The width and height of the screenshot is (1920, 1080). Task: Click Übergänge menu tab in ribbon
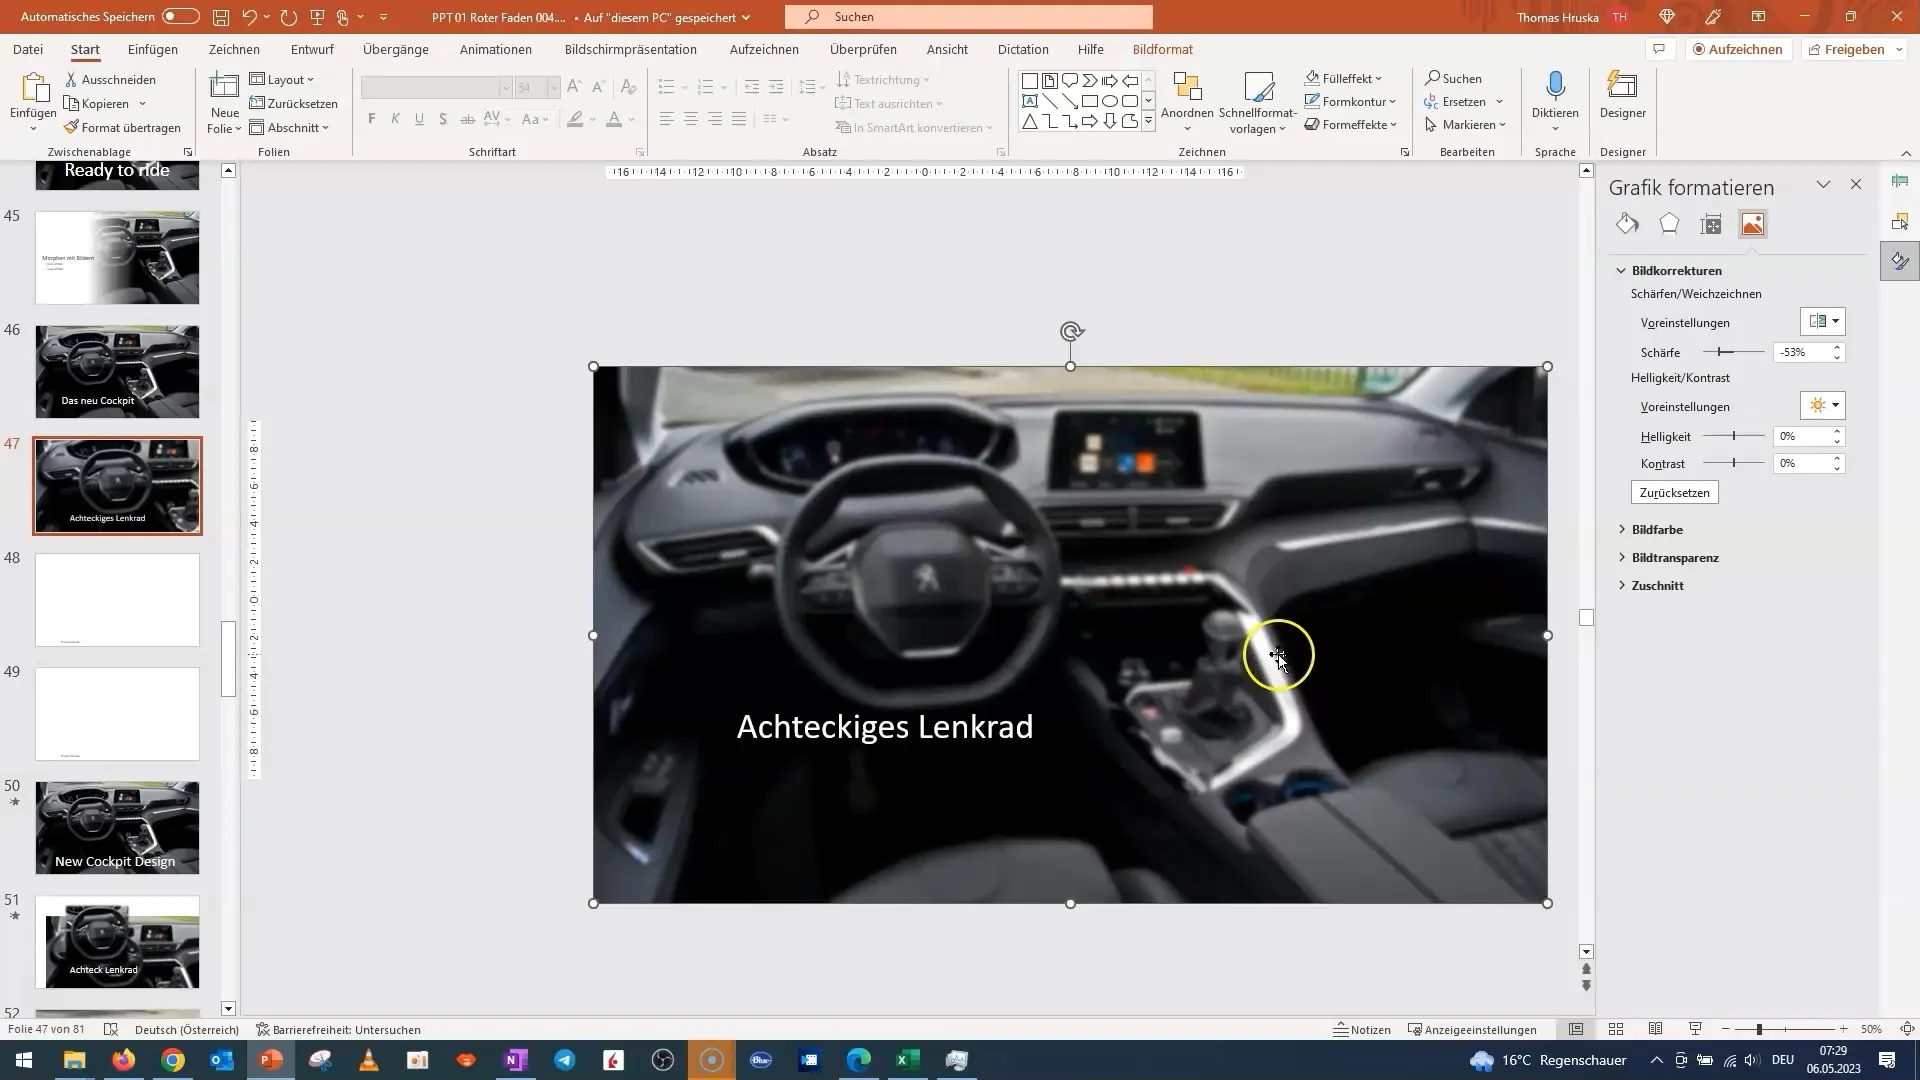(396, 49)
